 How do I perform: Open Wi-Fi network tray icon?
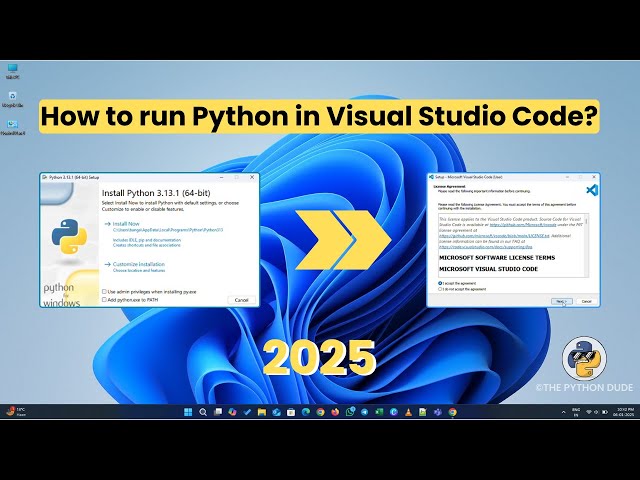coord(589,412)
